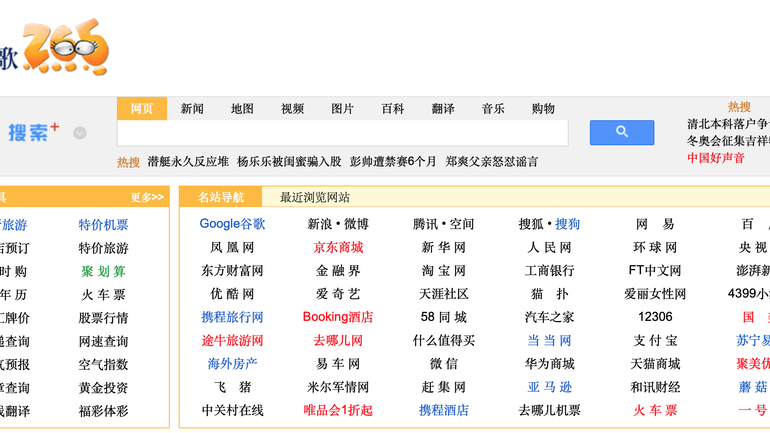Click the 265 owl logo
This screenshot has width=770, height=433.
pyautogui.click(x=66, y=47)
